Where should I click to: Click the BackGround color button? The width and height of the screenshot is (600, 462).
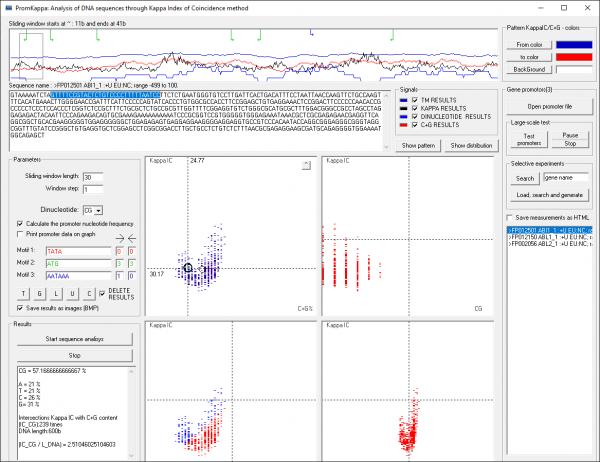coord(529,69)
